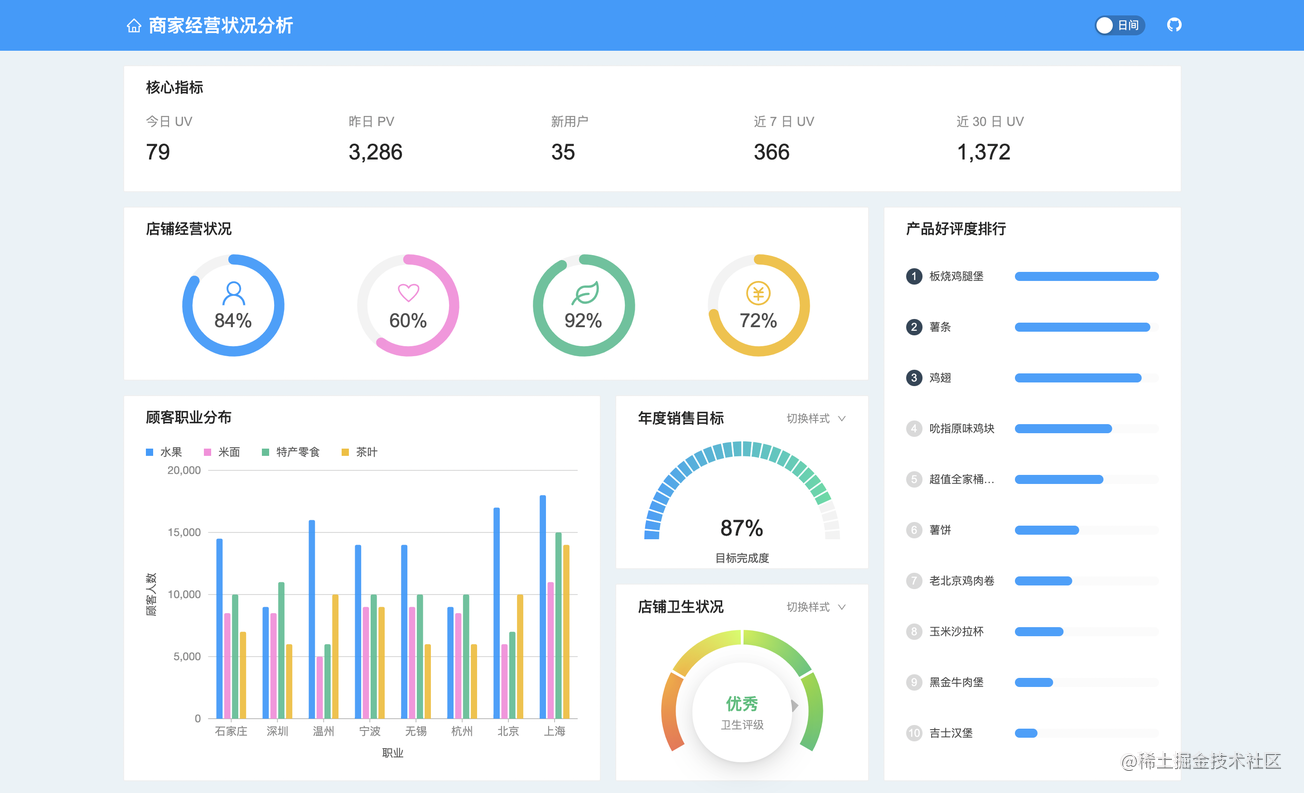The image size is (1304, 793).
Task: Click the 板烧鸡腿堡 rating progress bar
Action: pos(1086,277)
